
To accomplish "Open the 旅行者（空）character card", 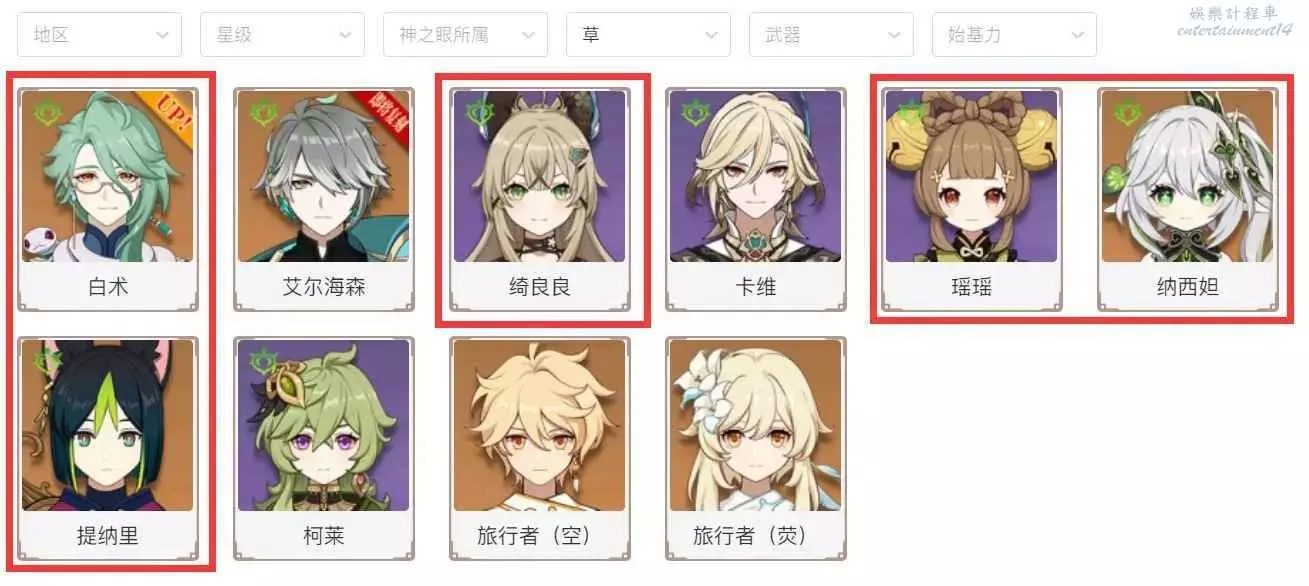I will coord(540,448).
